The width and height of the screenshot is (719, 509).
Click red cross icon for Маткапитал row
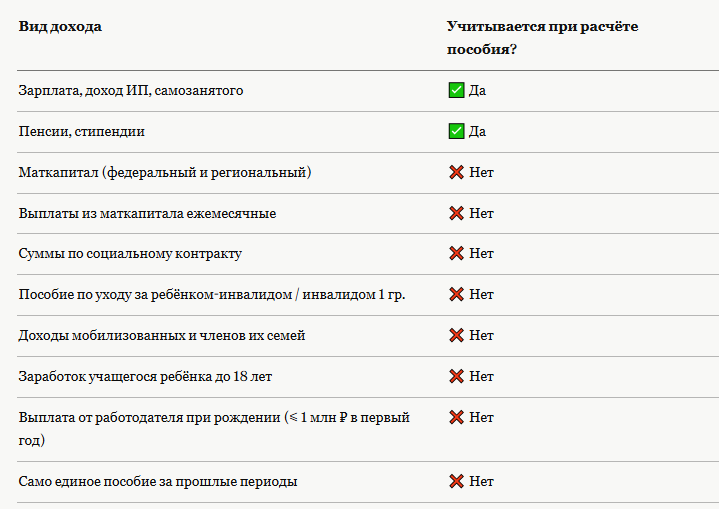(456, 172)
